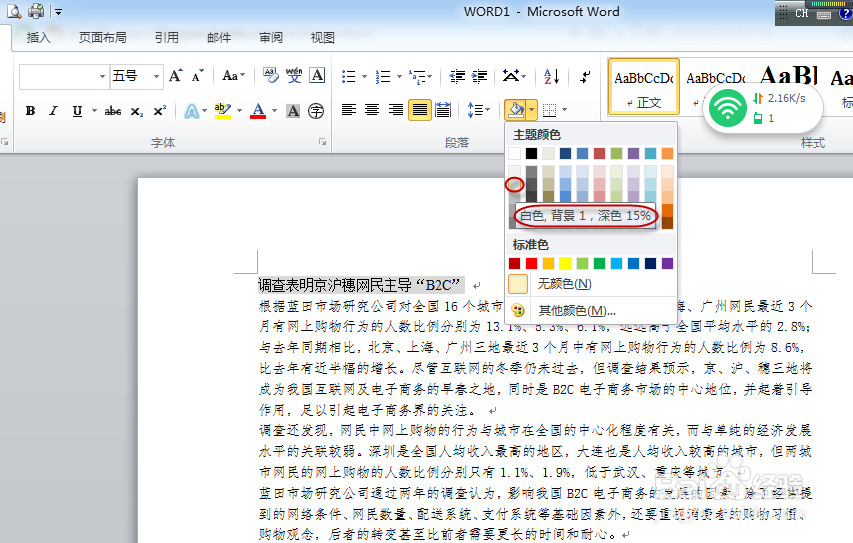Click the show paragraph marks icon
Image resolution: width=853 pixels, height=543 pixels.
585,77
